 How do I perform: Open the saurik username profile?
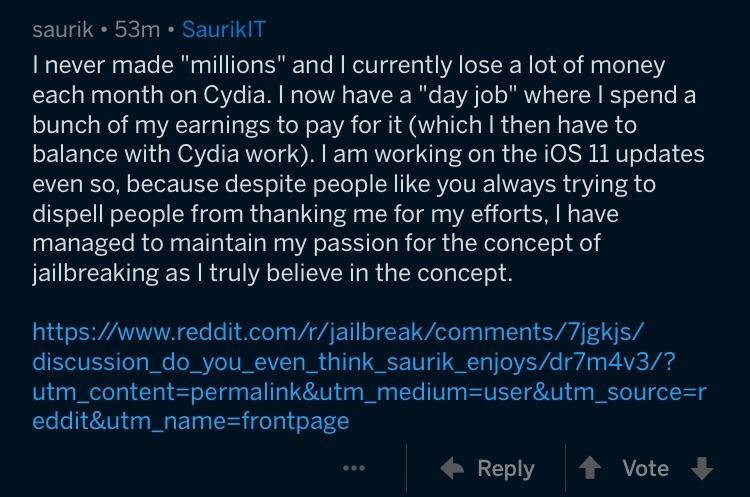point(63,30)
